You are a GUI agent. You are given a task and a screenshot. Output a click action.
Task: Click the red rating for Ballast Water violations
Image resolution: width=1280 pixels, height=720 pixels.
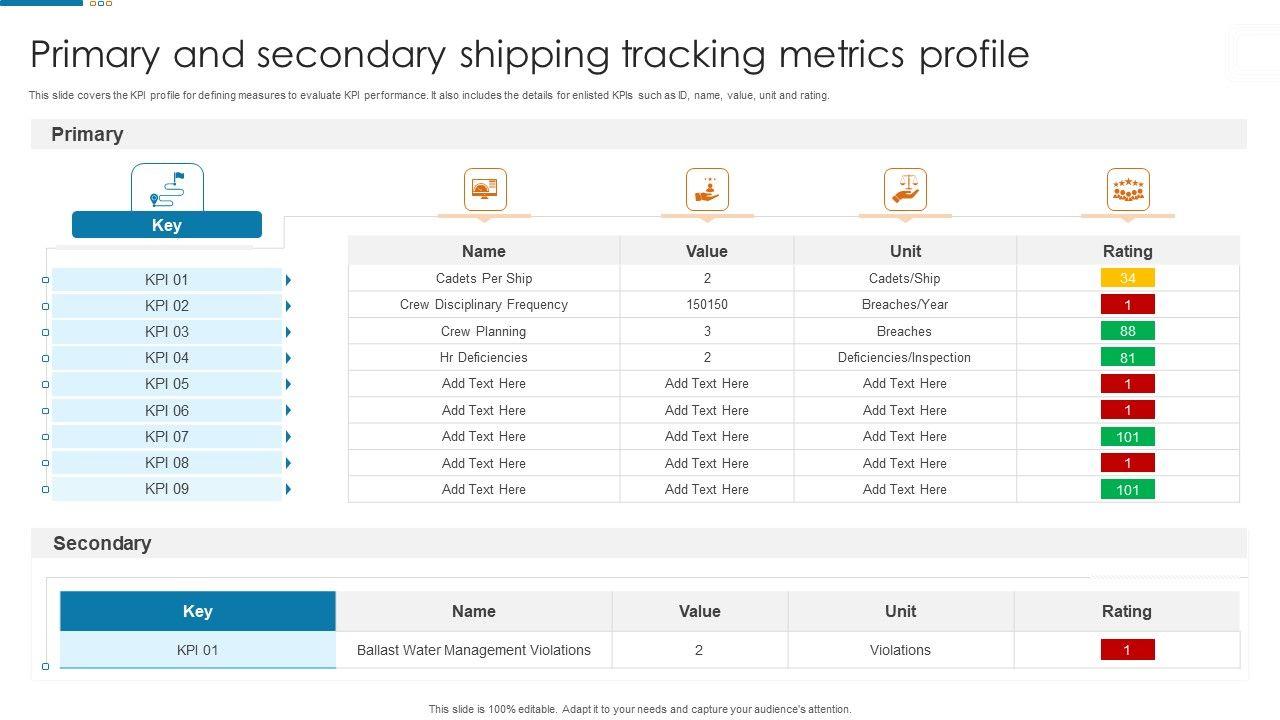pos(1127,650)
